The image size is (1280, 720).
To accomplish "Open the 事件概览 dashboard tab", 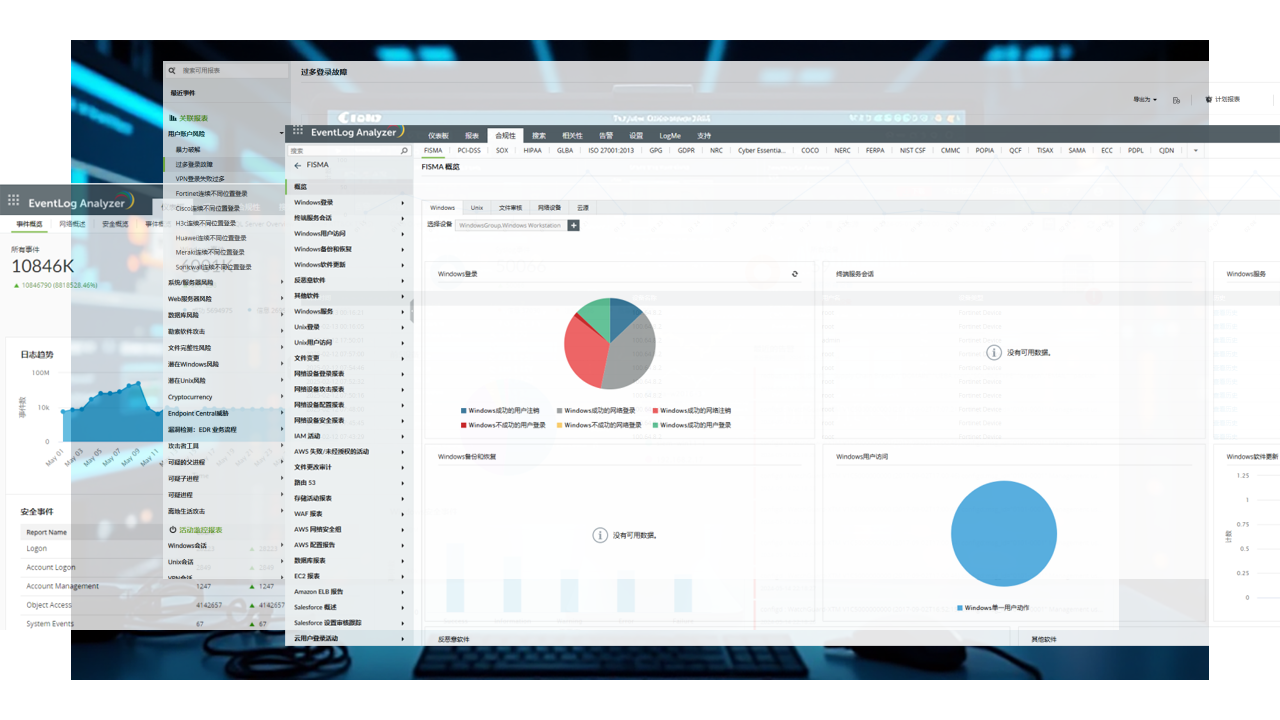I will click(x=29, y=225).
